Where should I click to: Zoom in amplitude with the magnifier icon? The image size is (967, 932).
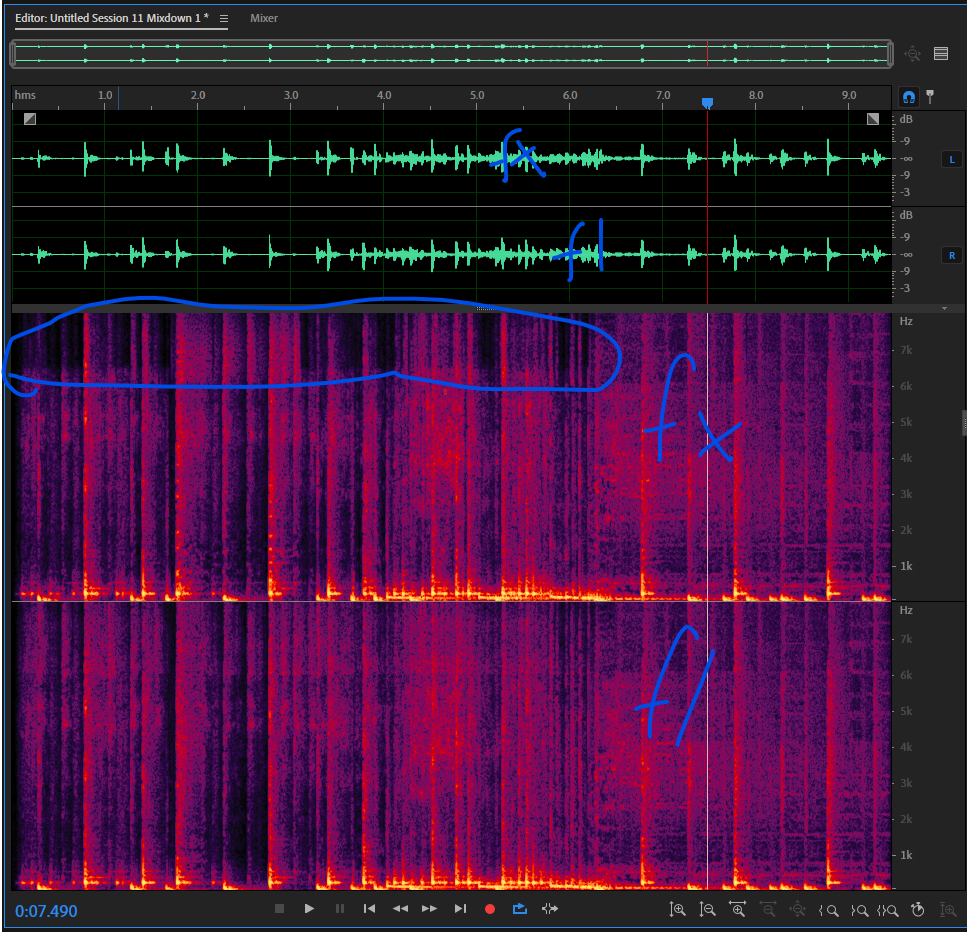click(x=678, y=909)
